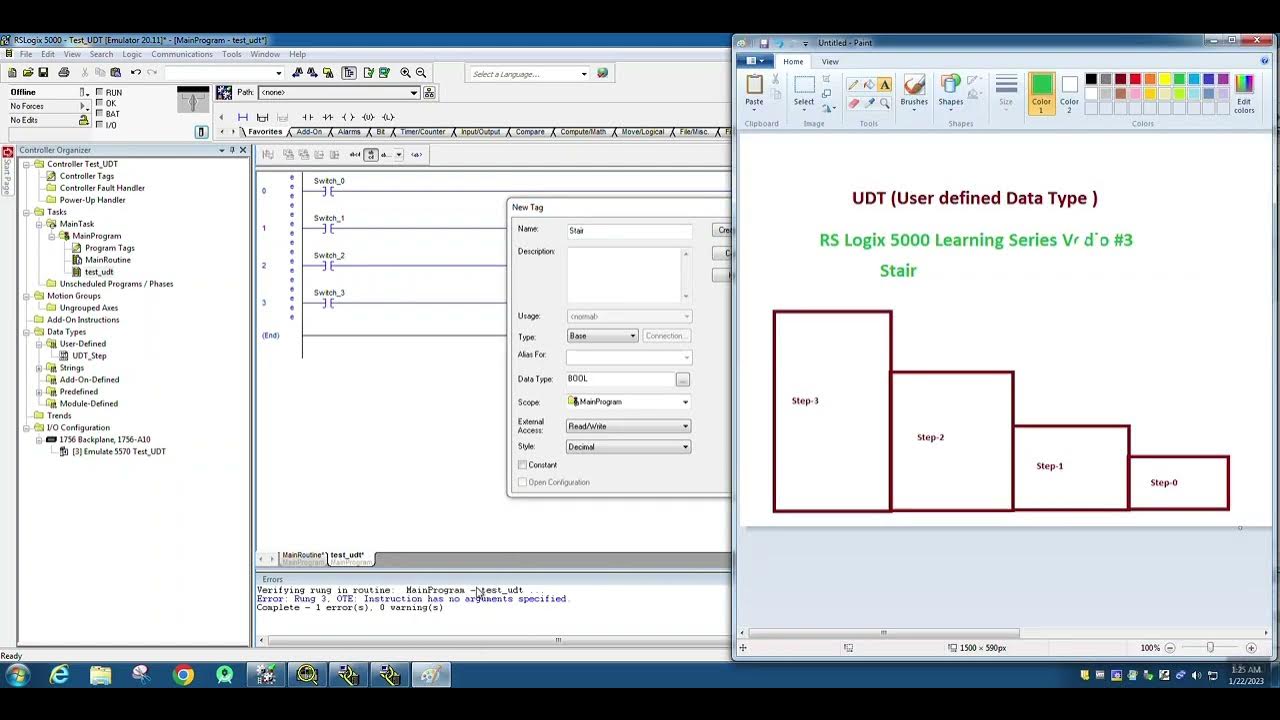Select the Fill with color bucket in Paint
Image resolution: width=1280 pixels, height=720 pixels.
point(869,85)
